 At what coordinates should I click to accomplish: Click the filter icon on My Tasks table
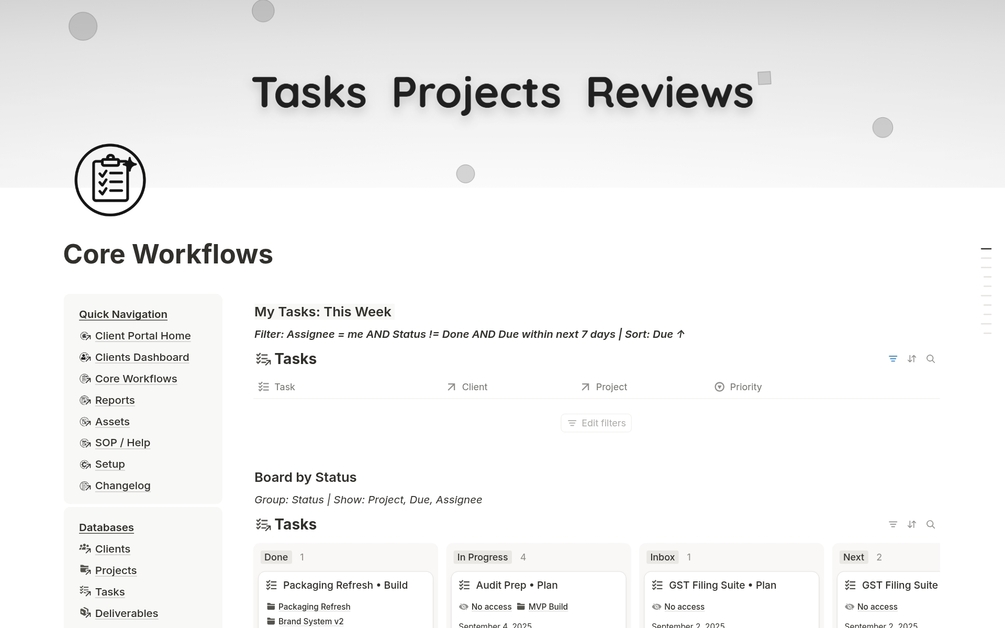(x=893, y=359)
